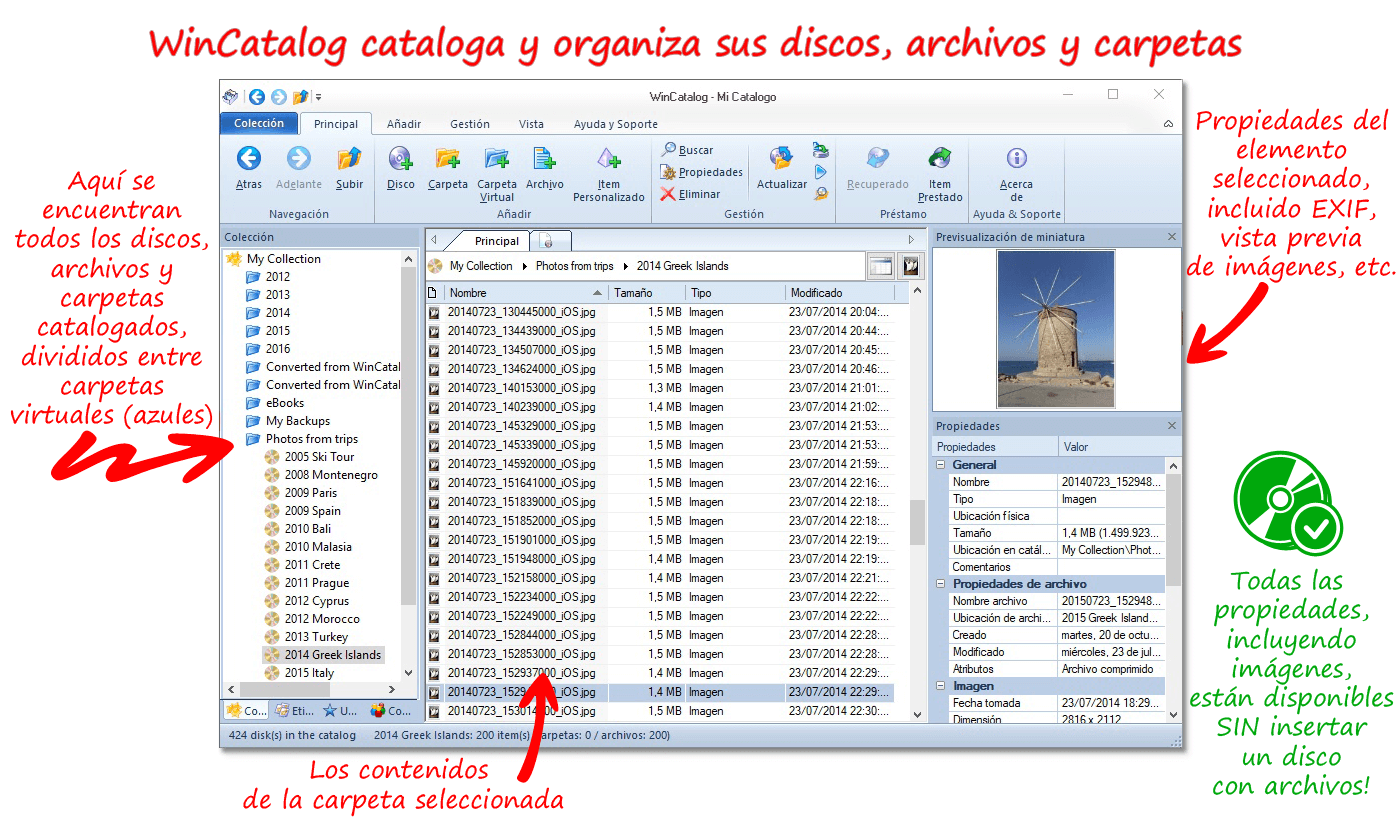The image size is (1400, 830).
Task: Switch to details list view icon
Action: (881, 266)
